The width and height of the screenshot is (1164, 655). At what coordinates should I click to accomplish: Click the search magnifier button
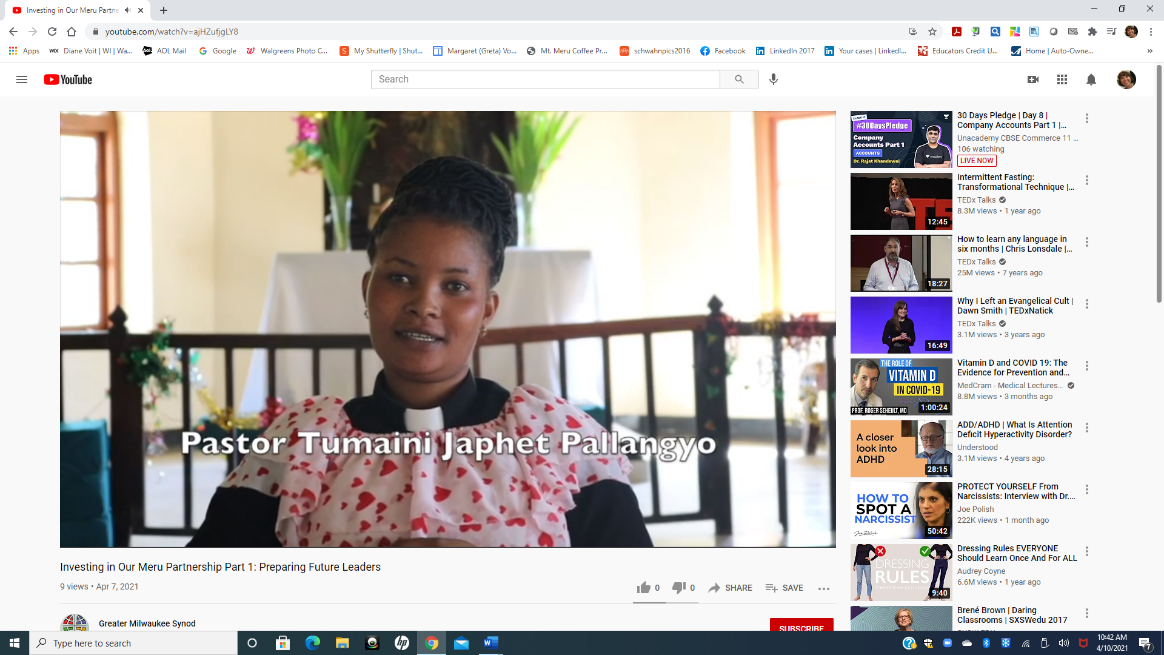(x=739, y=79)
